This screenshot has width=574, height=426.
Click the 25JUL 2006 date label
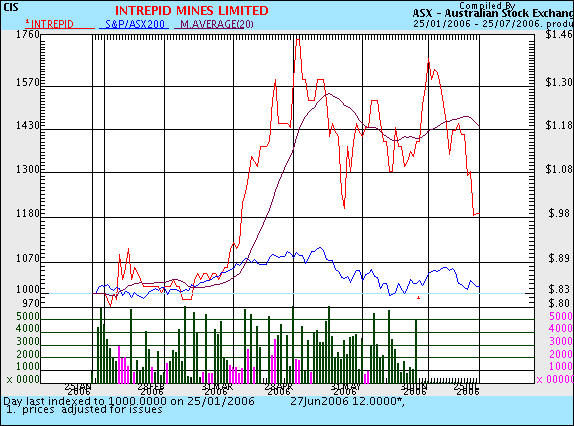466,389
